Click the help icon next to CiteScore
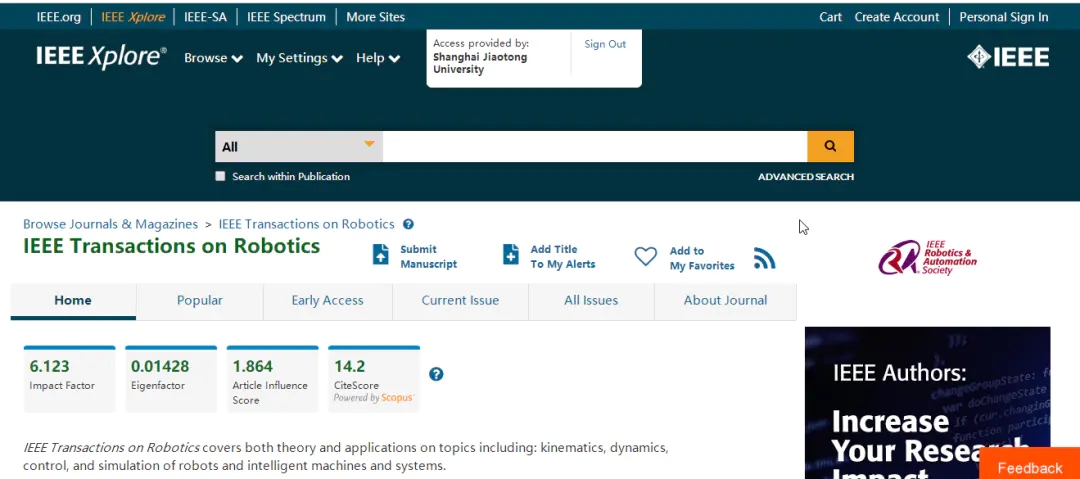The image size is (1080, 479). pos(436,374)
